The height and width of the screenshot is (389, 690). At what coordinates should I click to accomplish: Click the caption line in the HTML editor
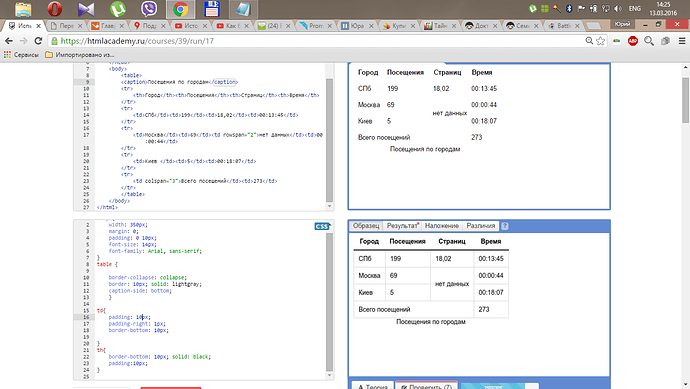tap(179, 82)
